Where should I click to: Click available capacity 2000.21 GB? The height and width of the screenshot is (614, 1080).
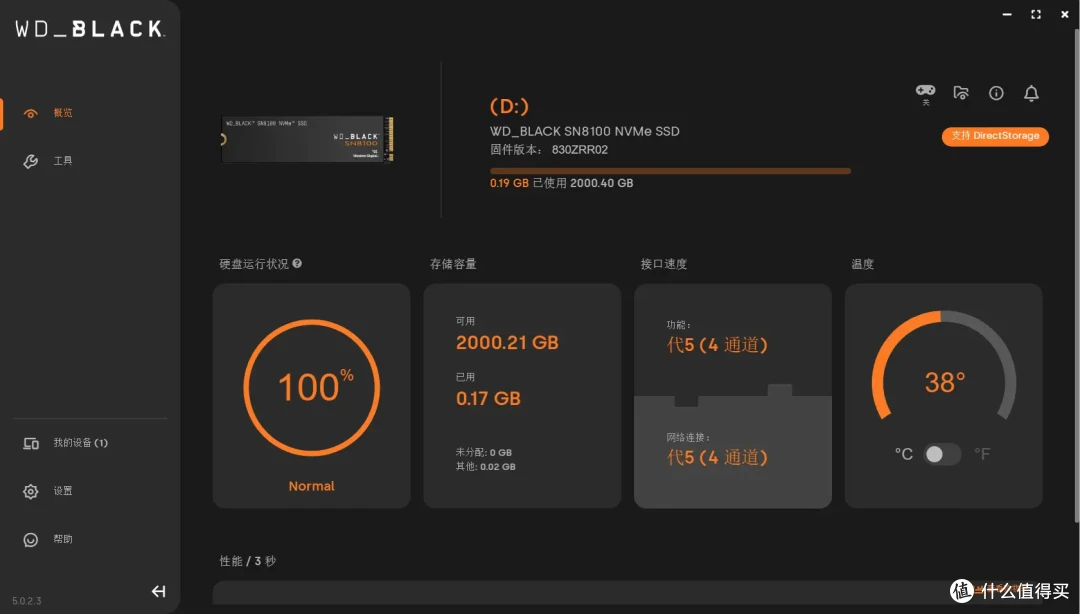pyautogui.click(x=507, y=342)
